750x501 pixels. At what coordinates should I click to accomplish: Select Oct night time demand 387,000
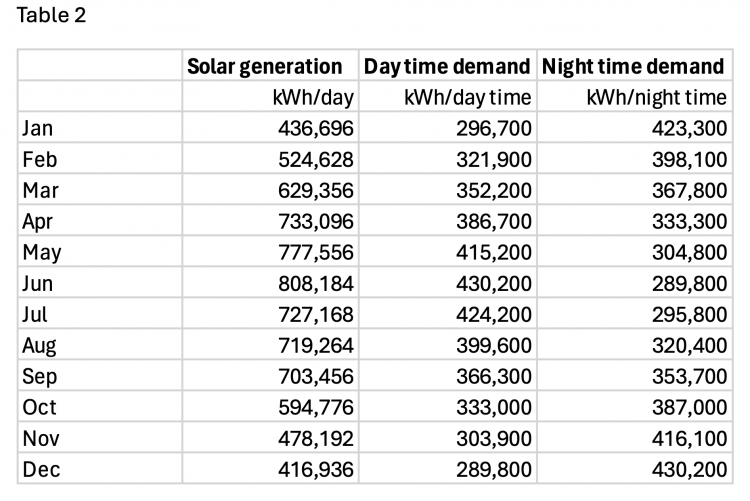[684, 407]
